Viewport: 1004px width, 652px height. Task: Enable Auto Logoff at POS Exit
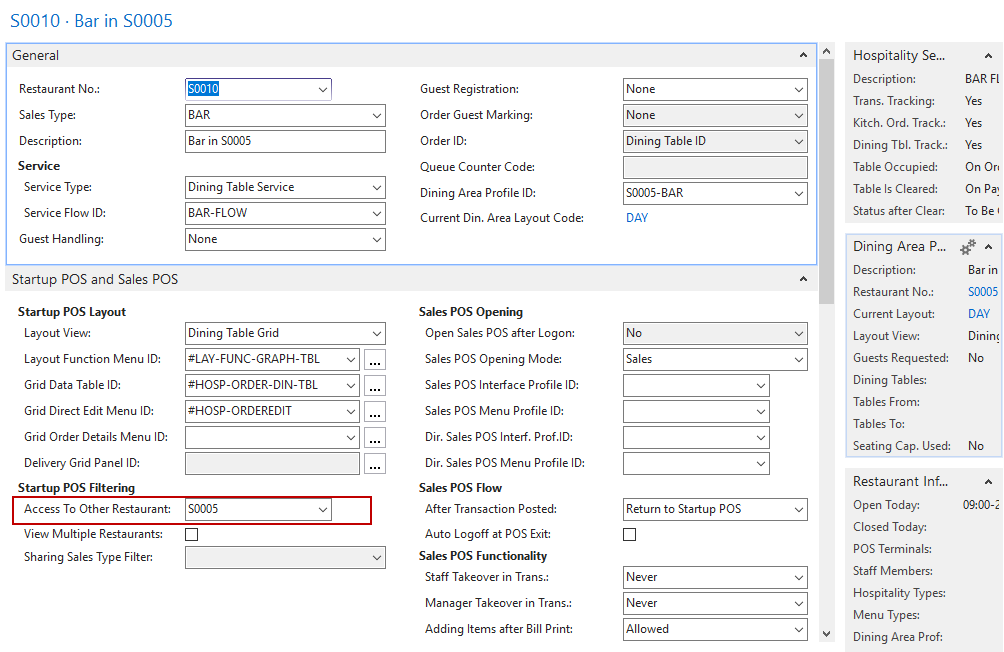pos(630,535)
